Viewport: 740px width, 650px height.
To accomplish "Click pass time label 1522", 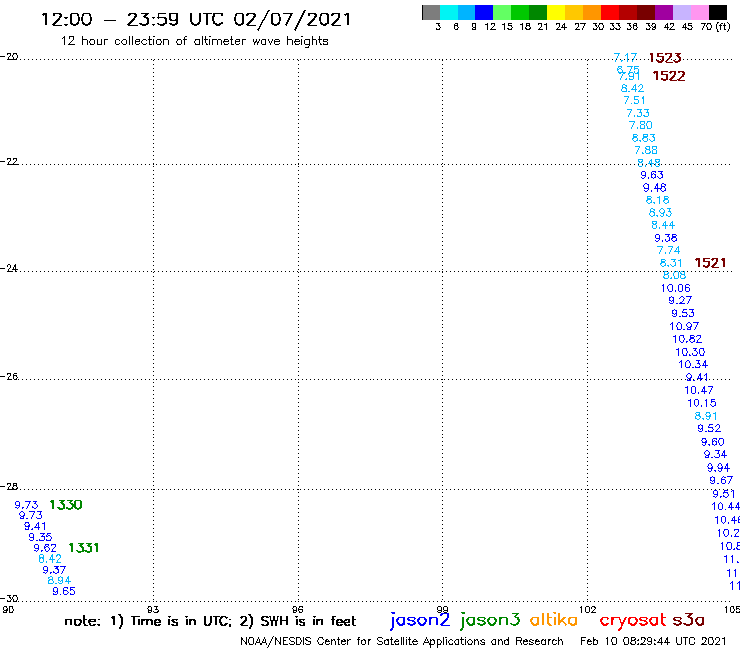I will pos(669,76).
